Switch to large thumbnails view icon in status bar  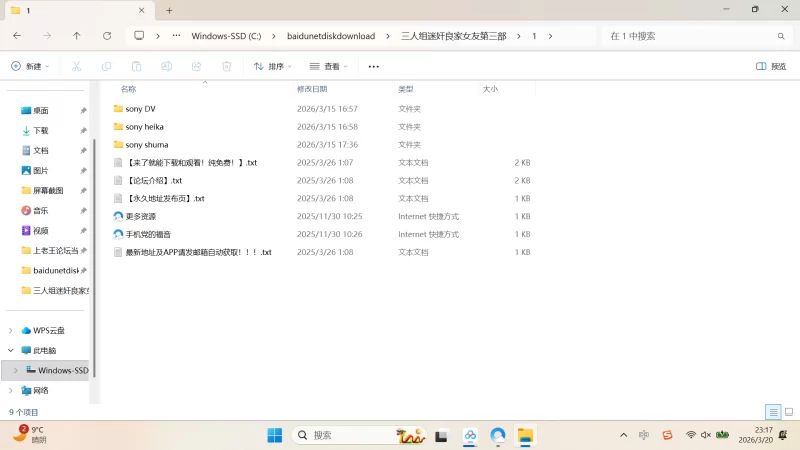788,412
